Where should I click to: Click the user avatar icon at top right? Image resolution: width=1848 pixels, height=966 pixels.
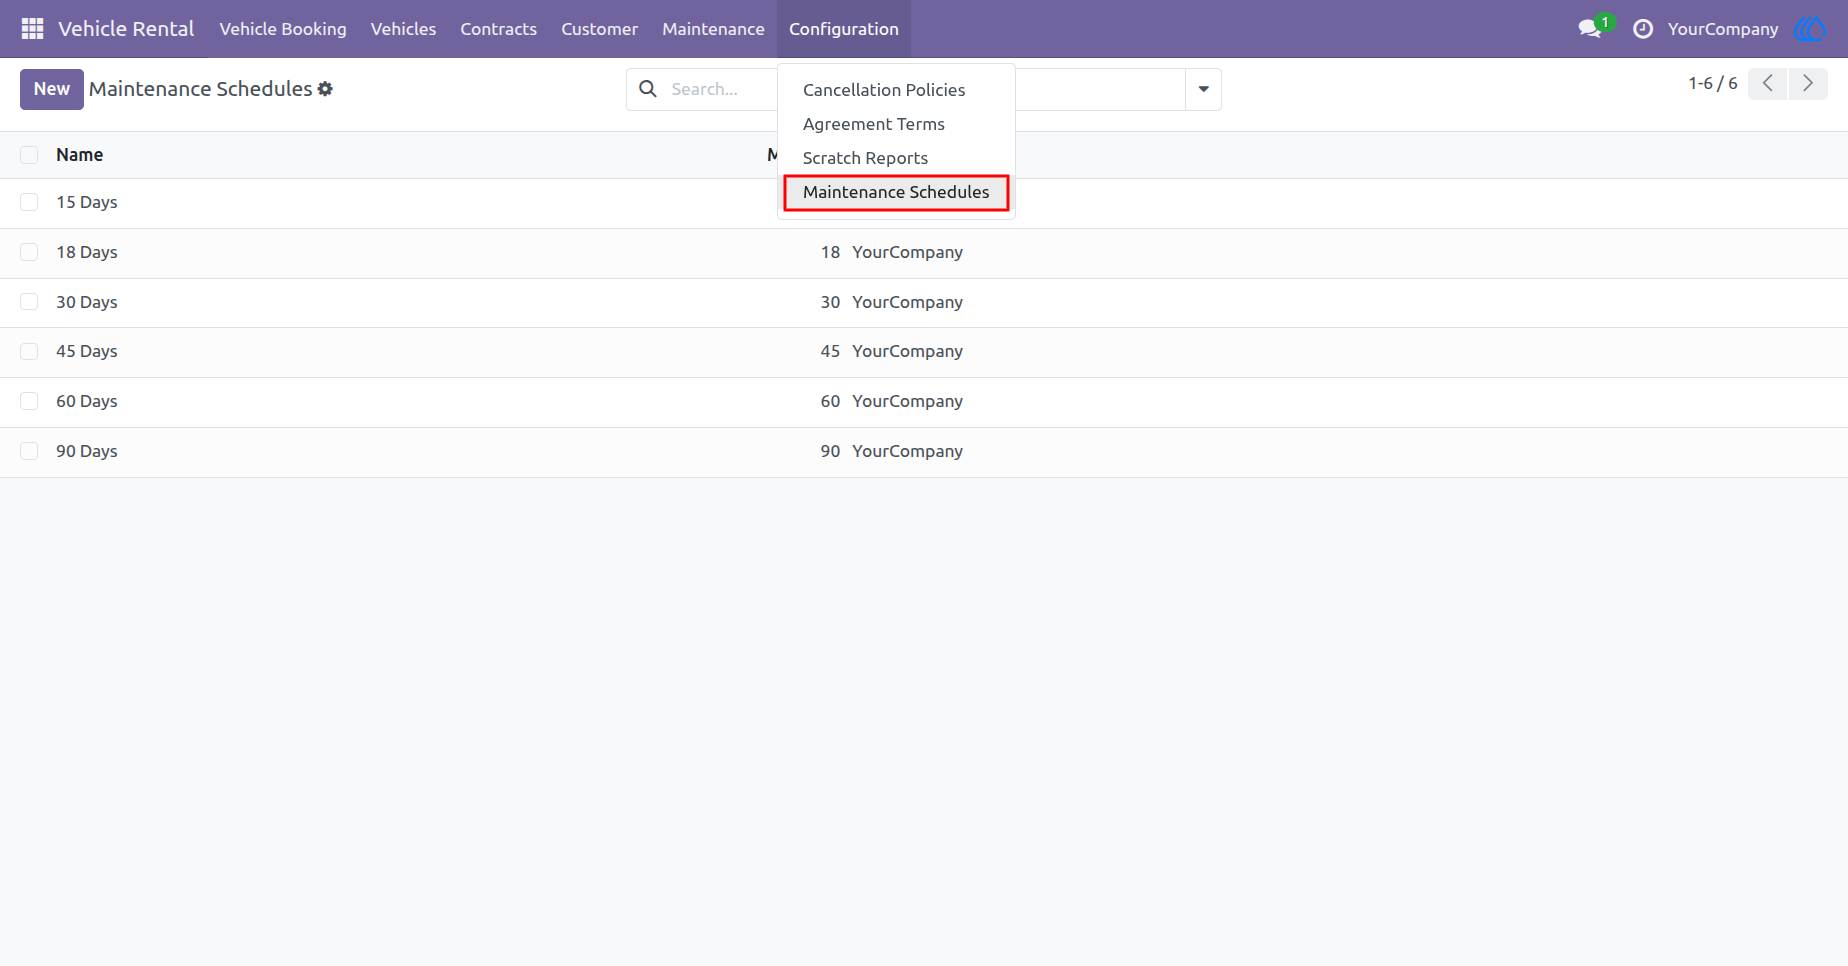(x=1811, y=29)
